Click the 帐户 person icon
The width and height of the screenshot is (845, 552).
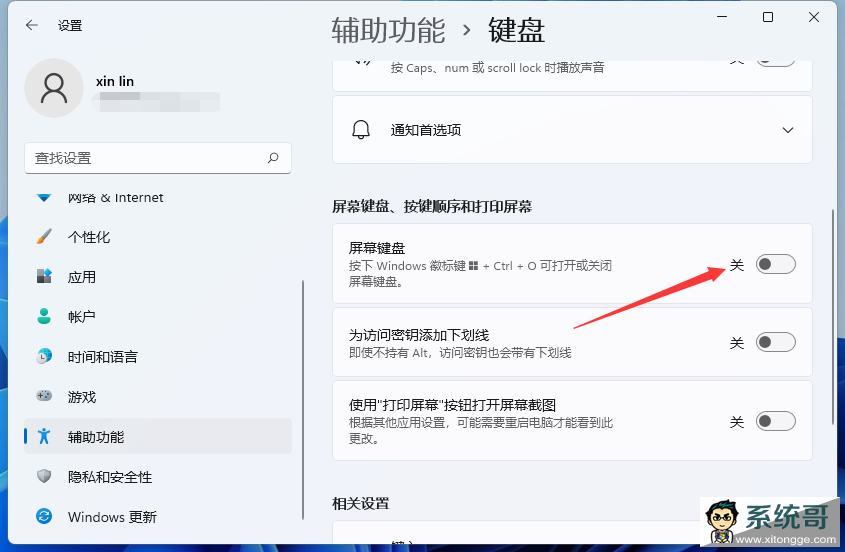point(44,316)
